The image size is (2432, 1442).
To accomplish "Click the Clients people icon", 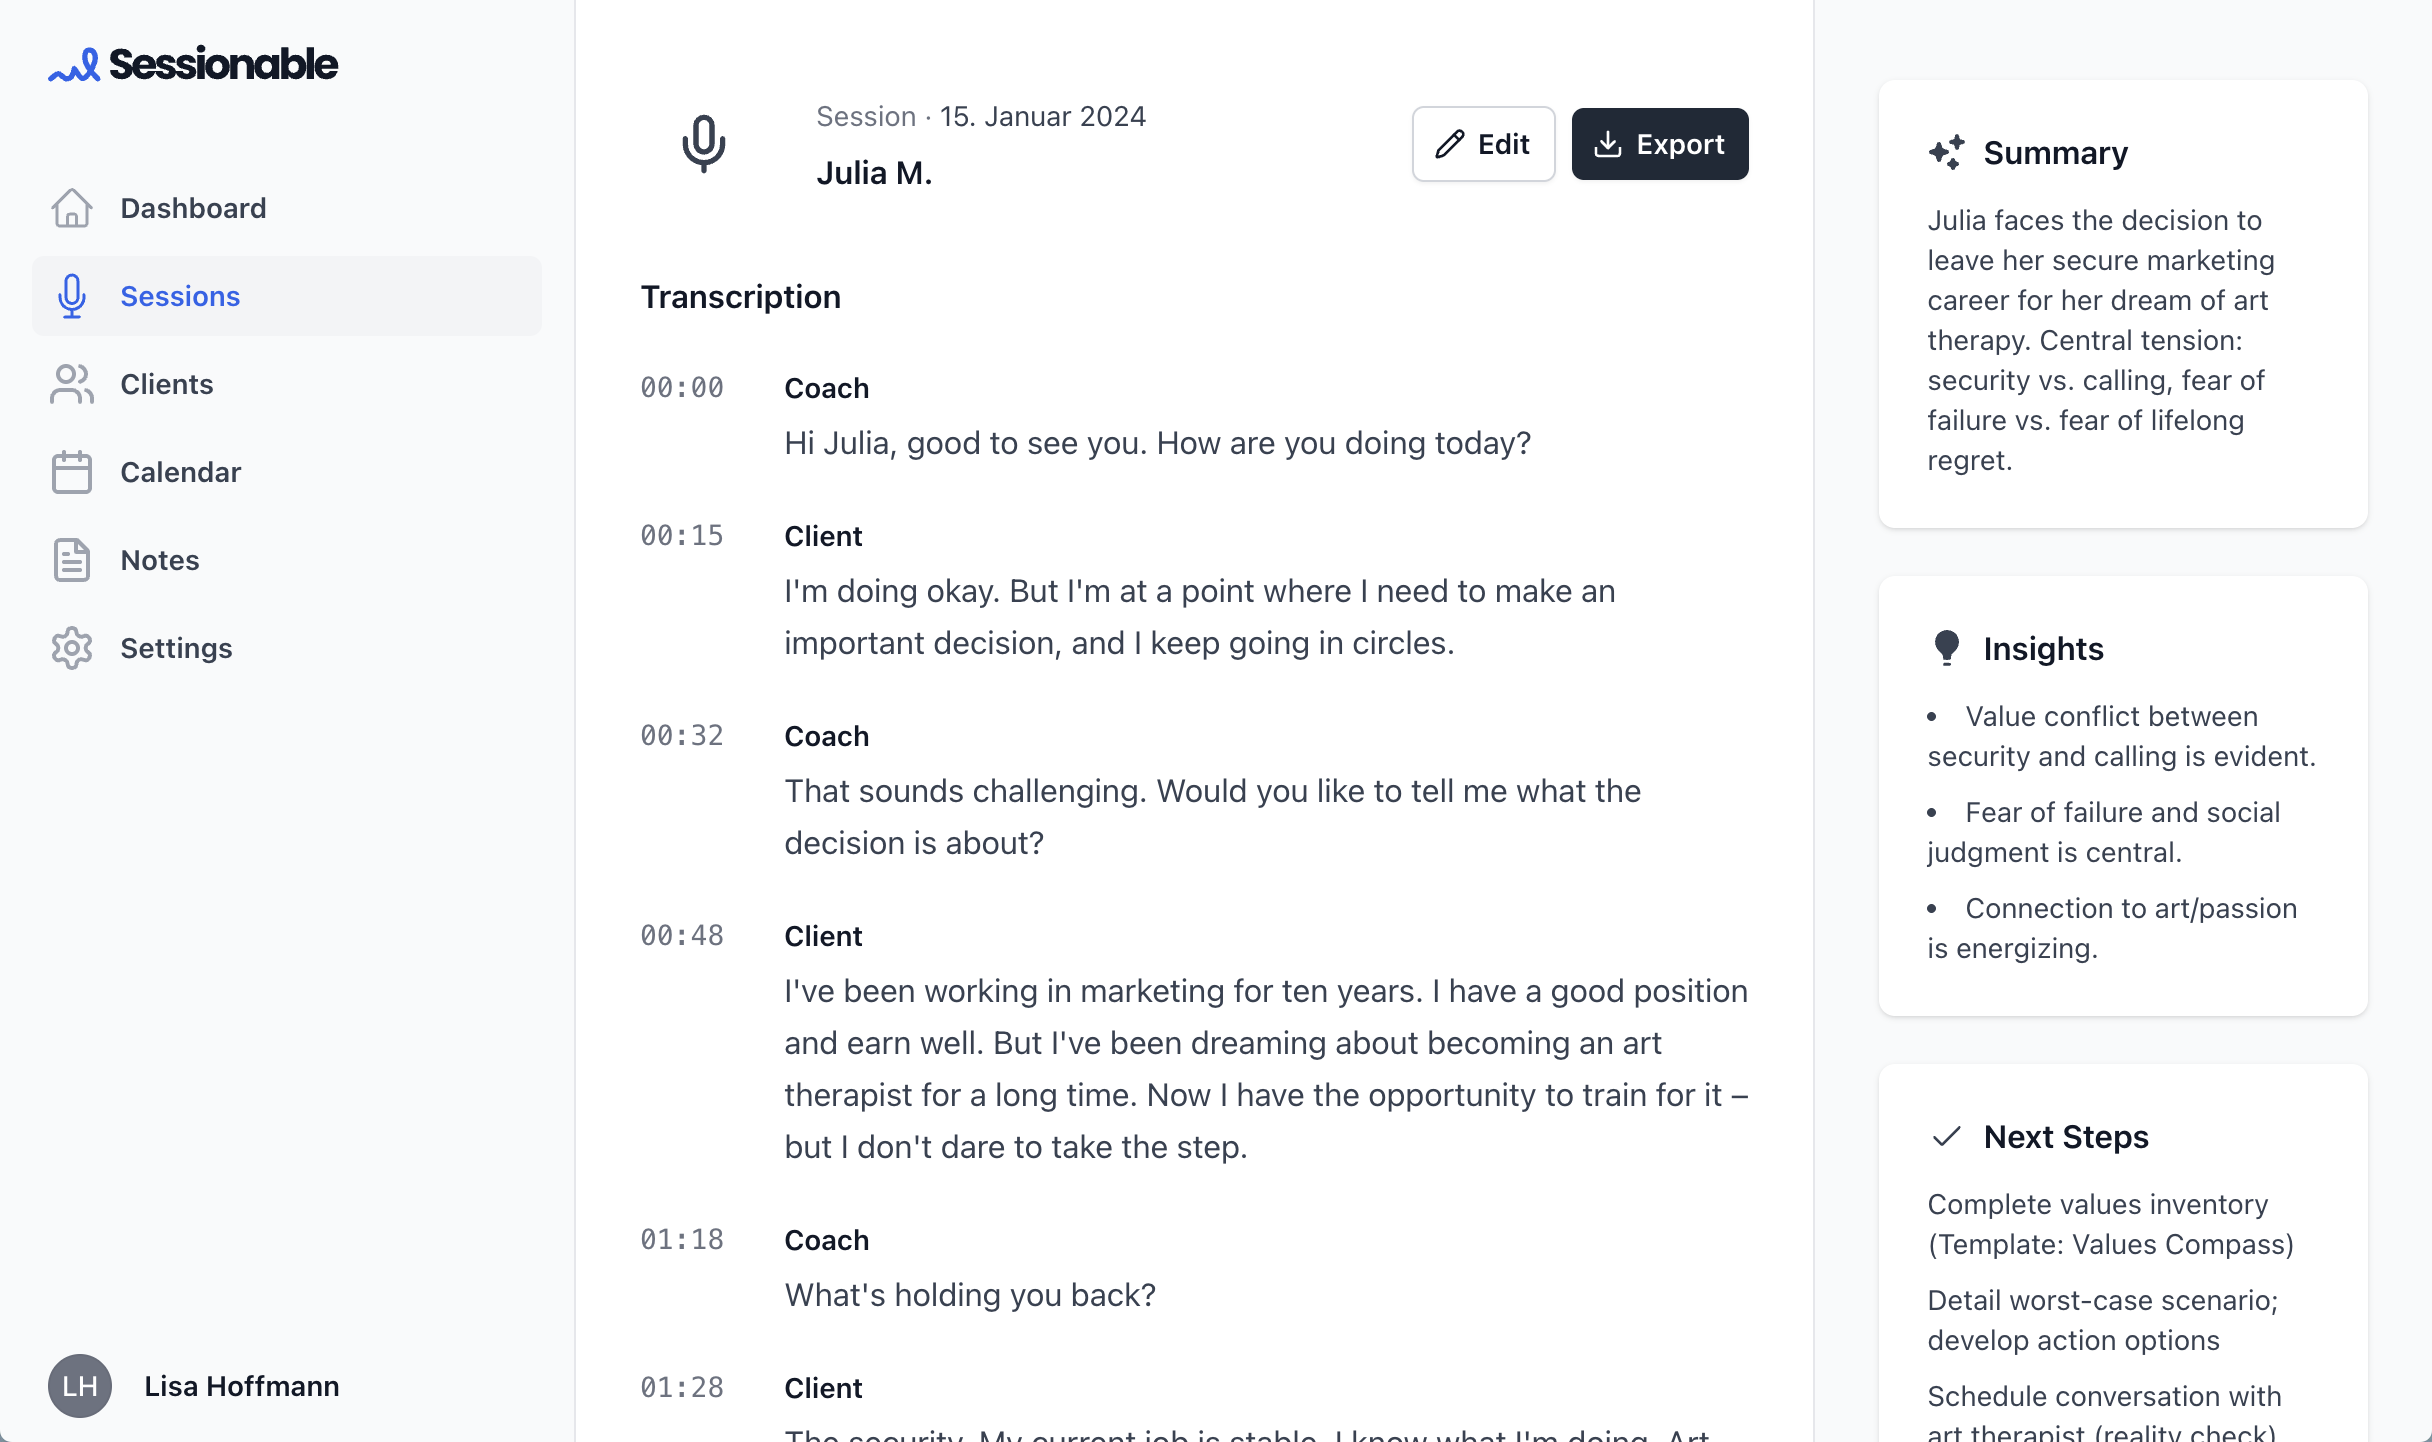I will coord(72,384).
